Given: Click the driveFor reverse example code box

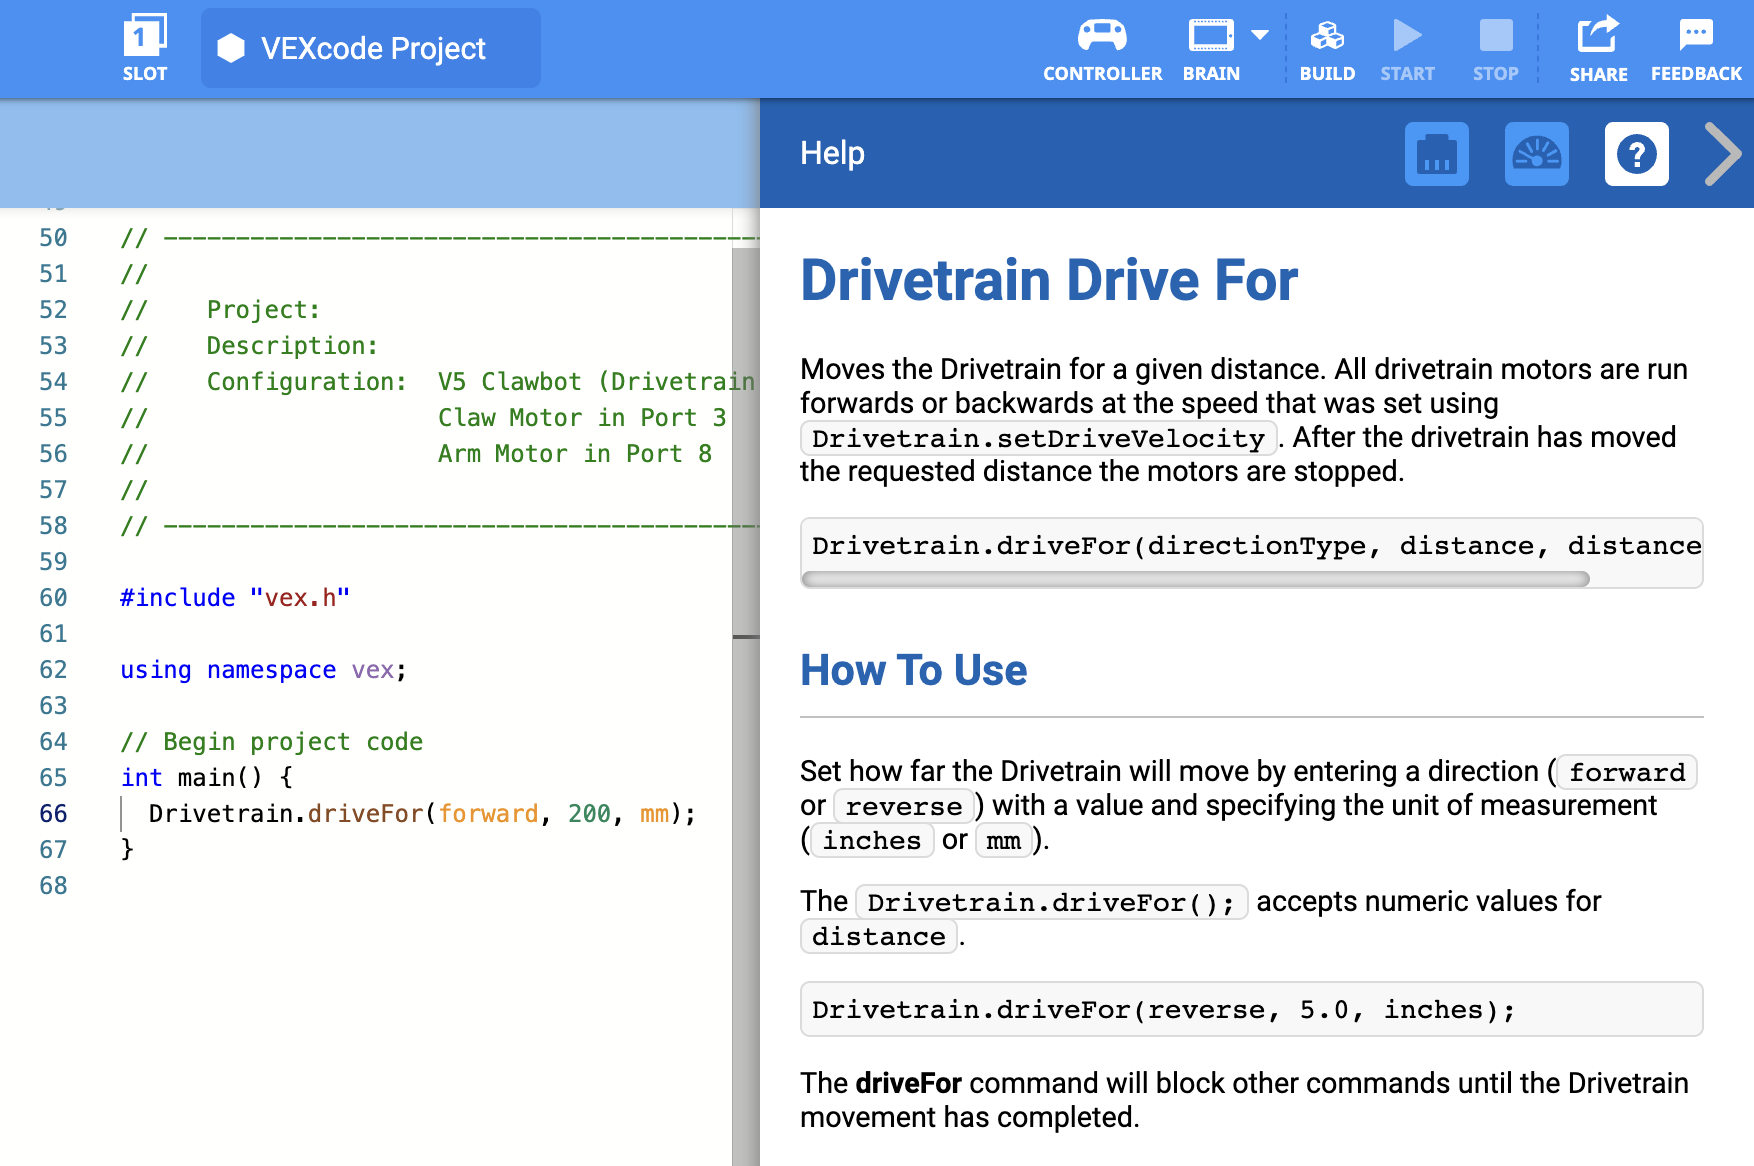Looking at the screenshot, I should pyautogui.click(x=1250, y=1009).
